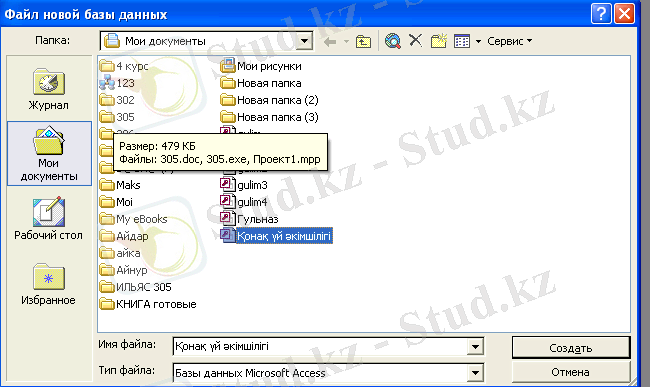Expand the Имя файла dropdown arrow
650x387 pixels.
point(475,346)
